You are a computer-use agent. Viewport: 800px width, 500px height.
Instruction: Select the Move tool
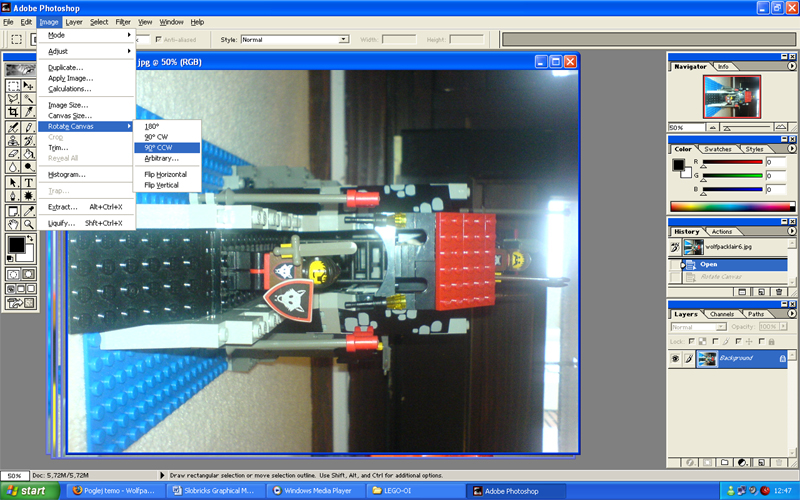pos(29,85)
